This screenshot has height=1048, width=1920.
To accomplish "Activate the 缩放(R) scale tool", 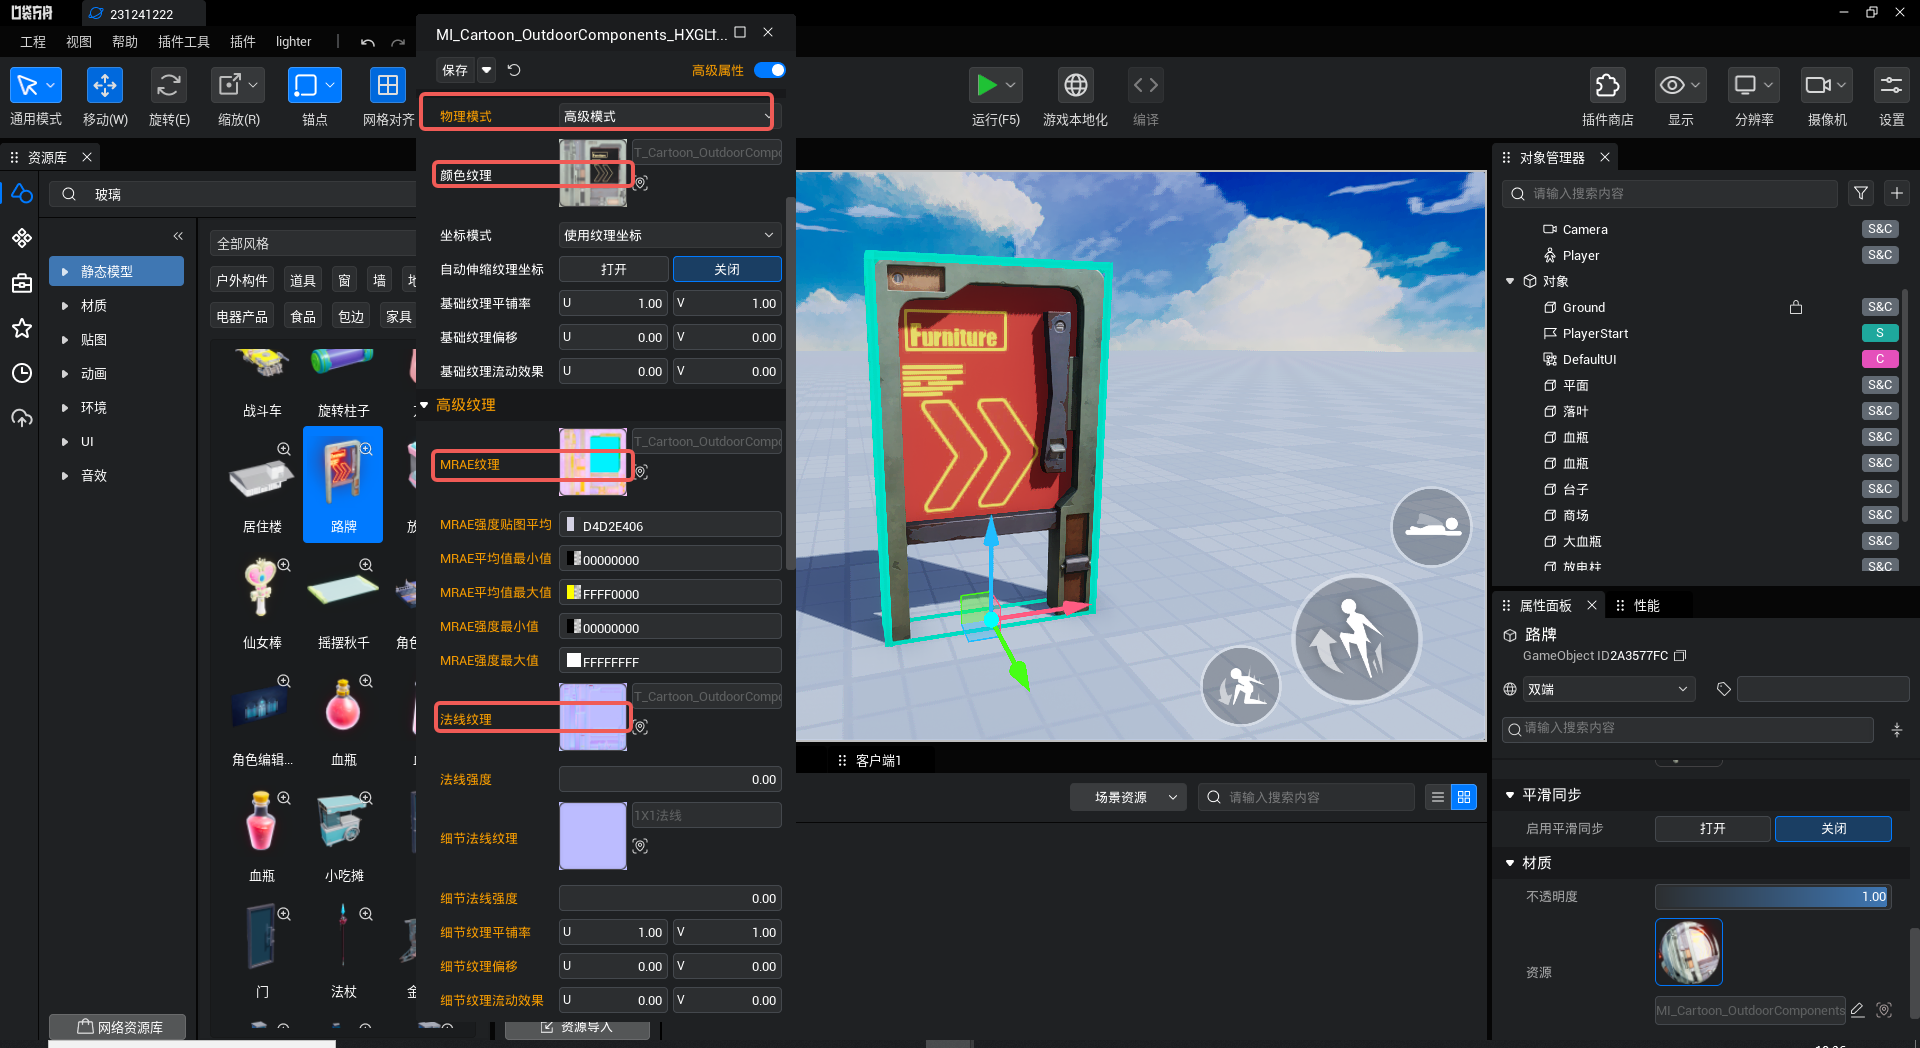I will pyautogui.click(x=238, y=86).
